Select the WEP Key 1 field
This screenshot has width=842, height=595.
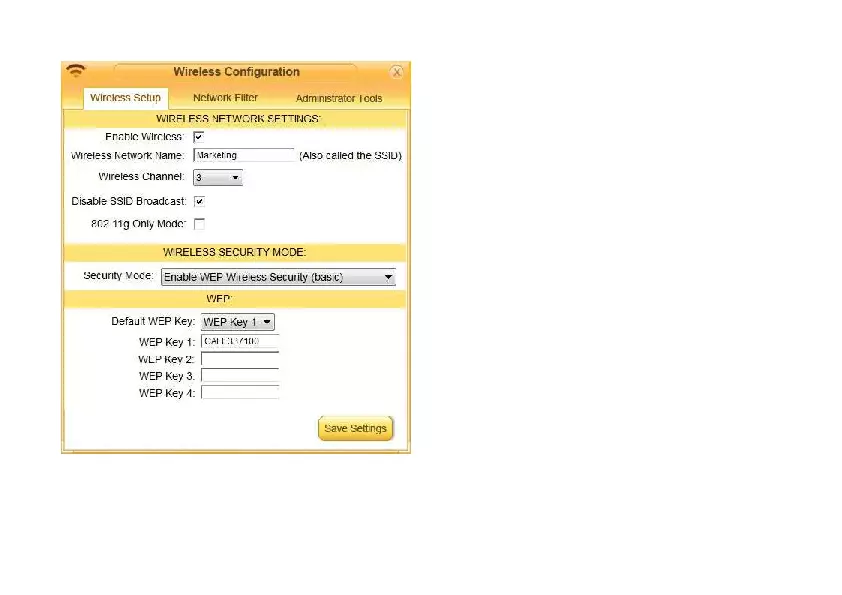tap(239, 342)
